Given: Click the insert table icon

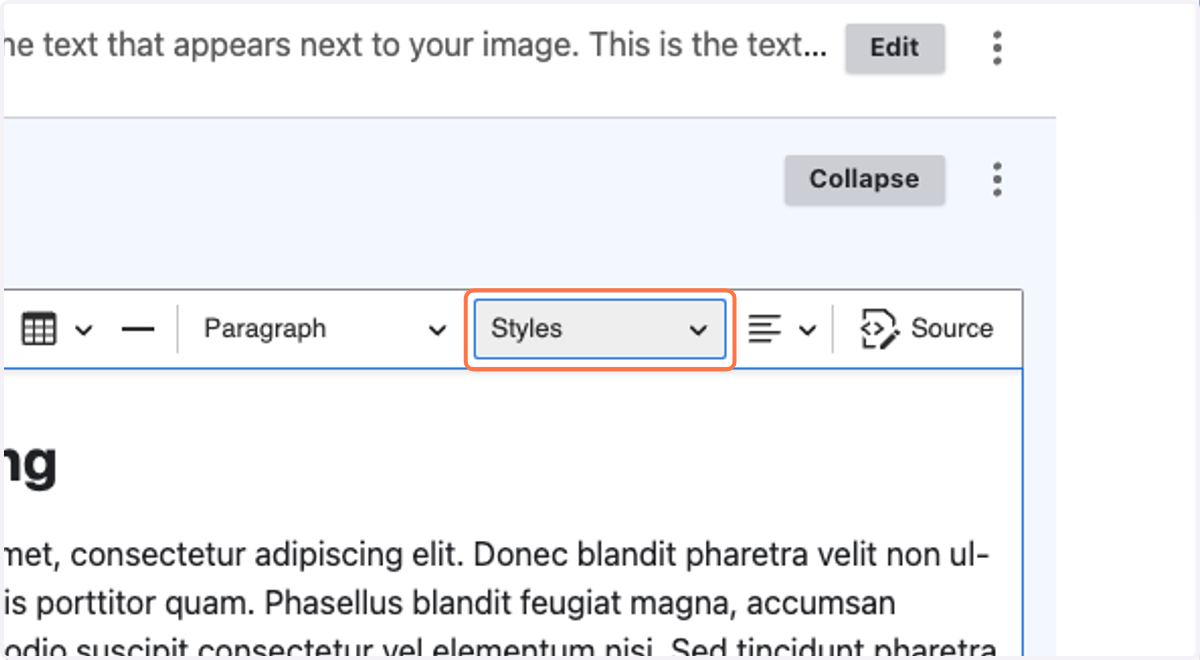Looking at the screenshot, I should tap(39, 329).
